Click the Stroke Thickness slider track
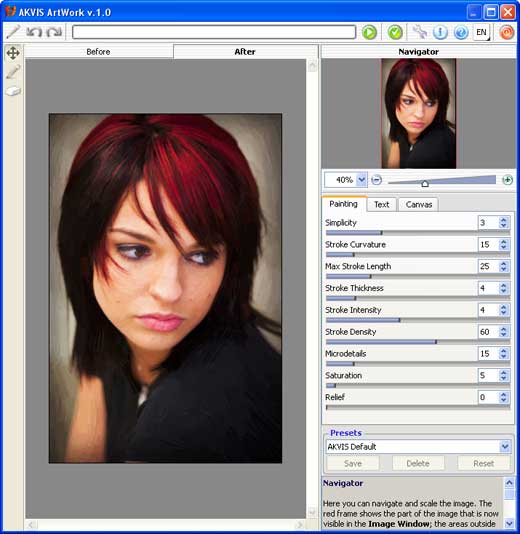 [x=417, y=298]
